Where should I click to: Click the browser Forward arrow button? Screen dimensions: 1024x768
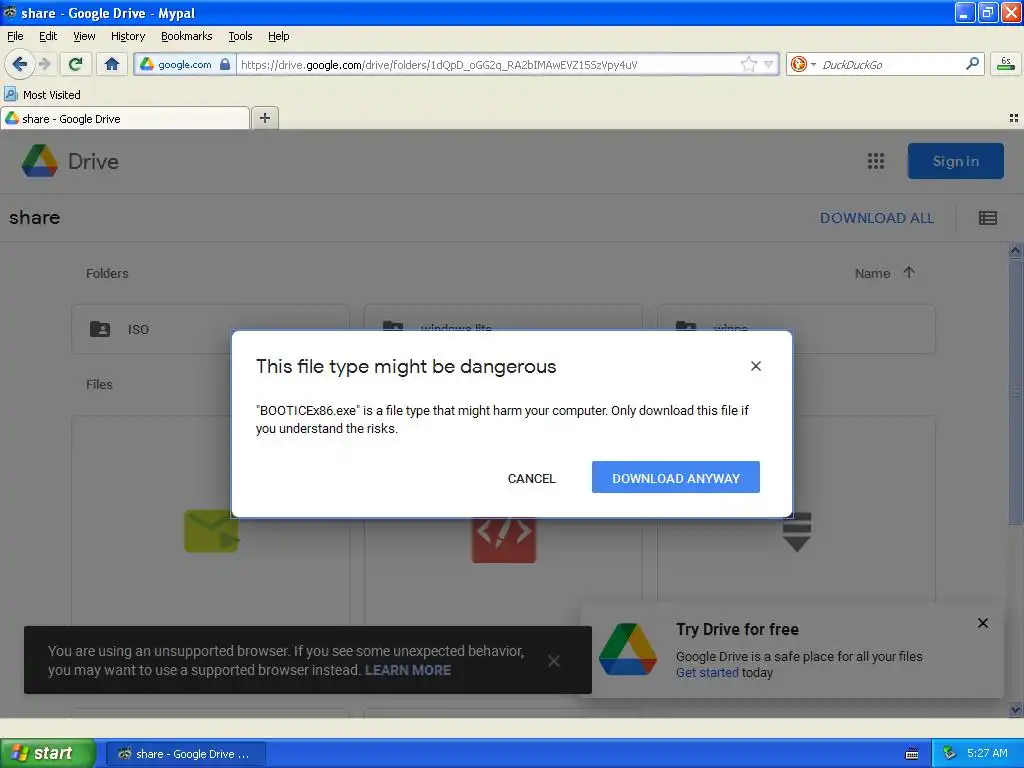(44, 64)
